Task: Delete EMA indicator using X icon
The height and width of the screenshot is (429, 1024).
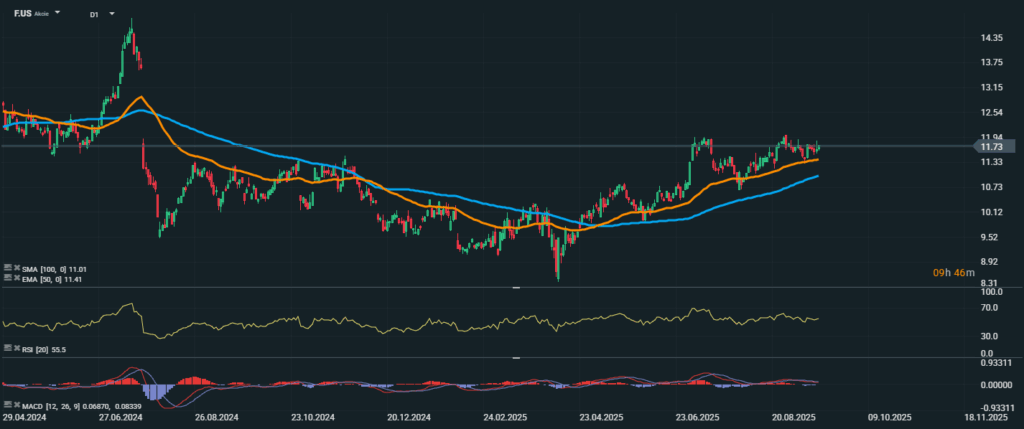Action: tap(15, 278)
